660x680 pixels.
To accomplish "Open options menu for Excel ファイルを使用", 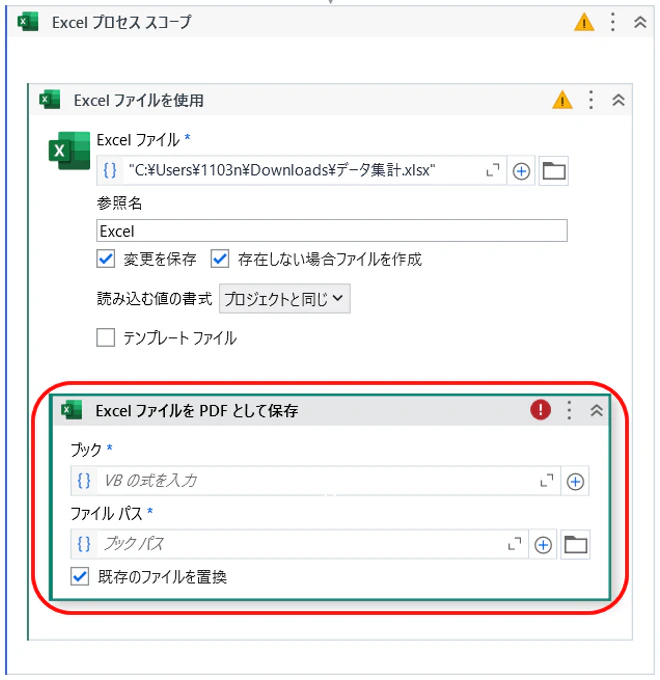I will (591, 100).
